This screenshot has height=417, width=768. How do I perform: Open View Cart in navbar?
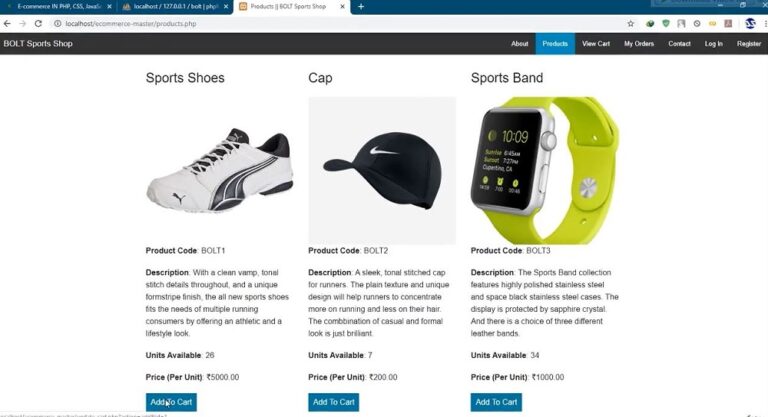596,44
